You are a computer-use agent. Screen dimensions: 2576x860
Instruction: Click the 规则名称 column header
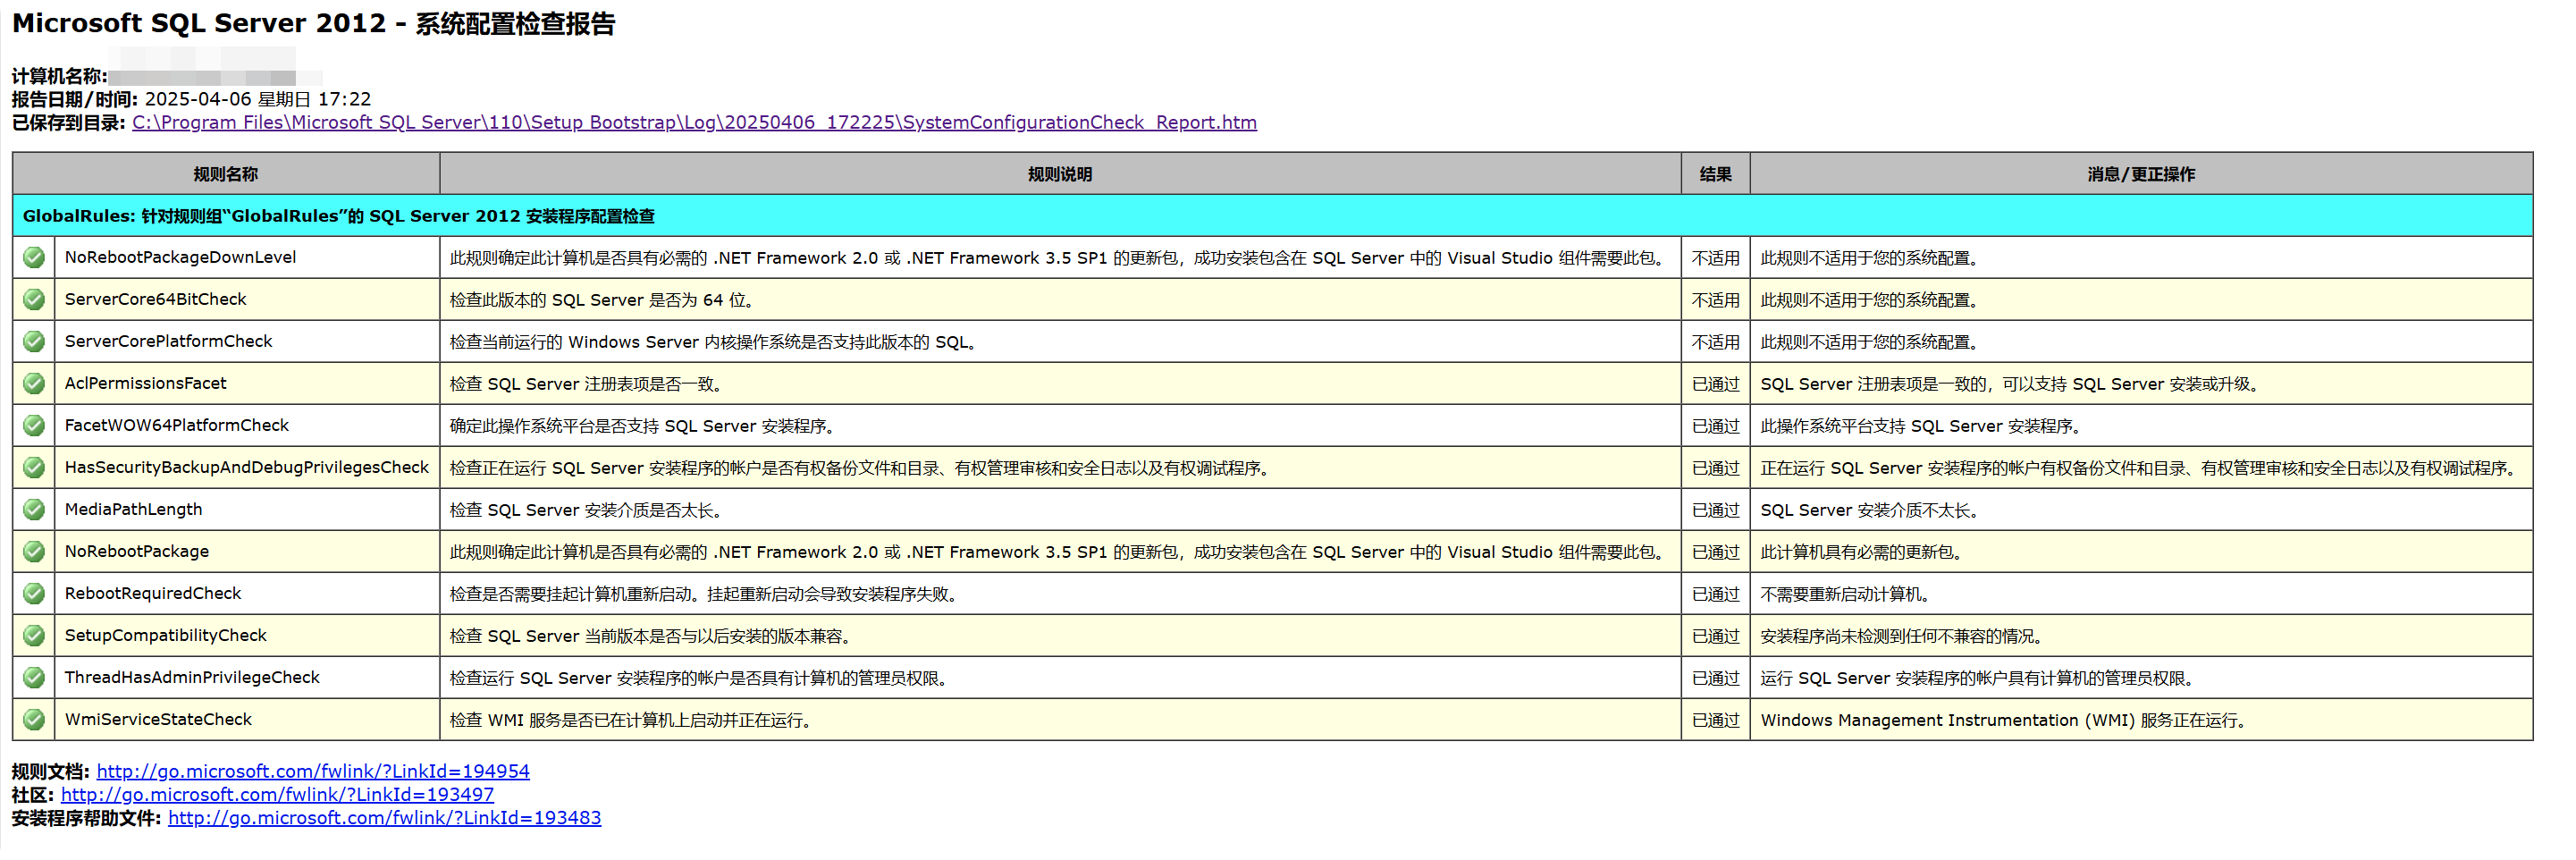click(x=226, y=174)
